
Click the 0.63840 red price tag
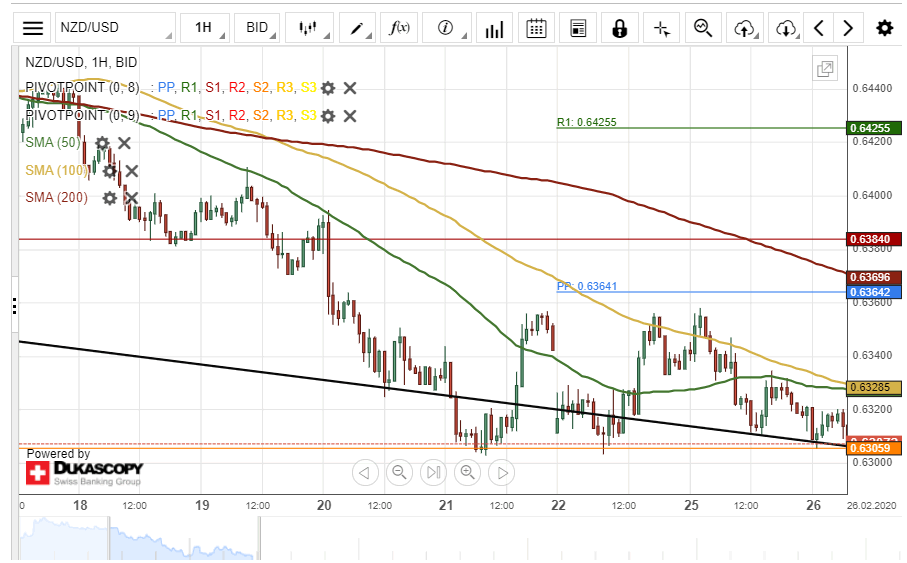click(873, 239)
